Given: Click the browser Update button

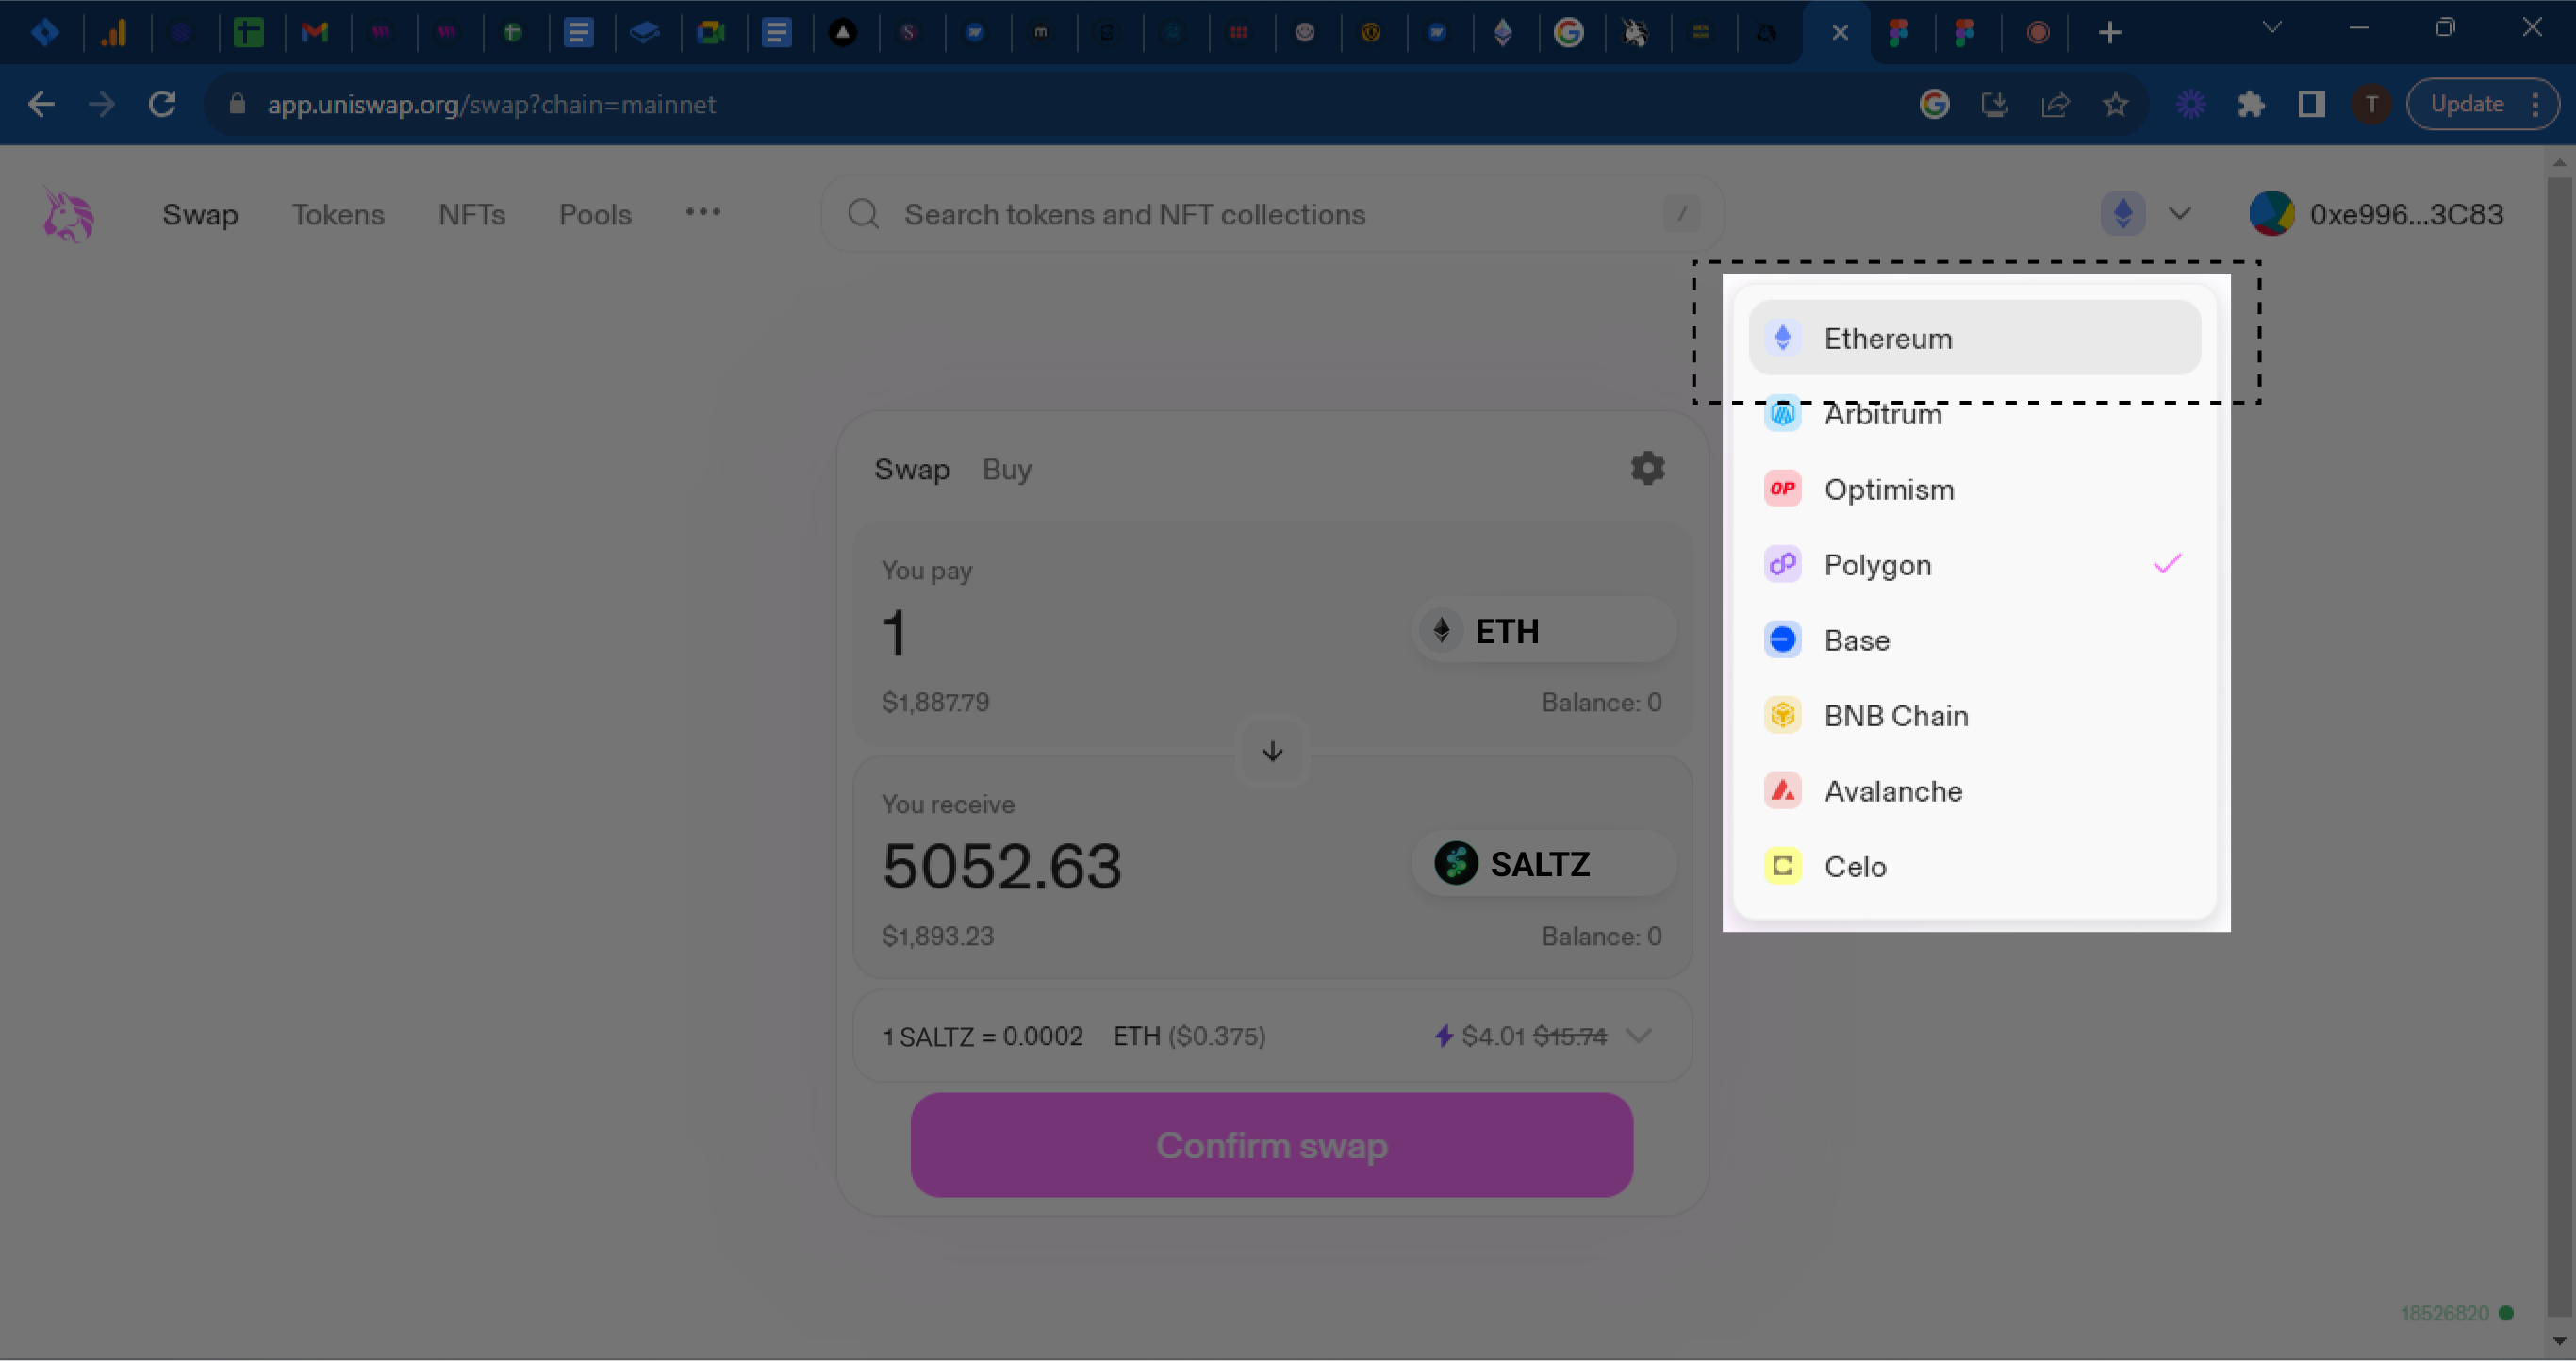Looking at the screenshot, I should click(x=2467, y=104).
